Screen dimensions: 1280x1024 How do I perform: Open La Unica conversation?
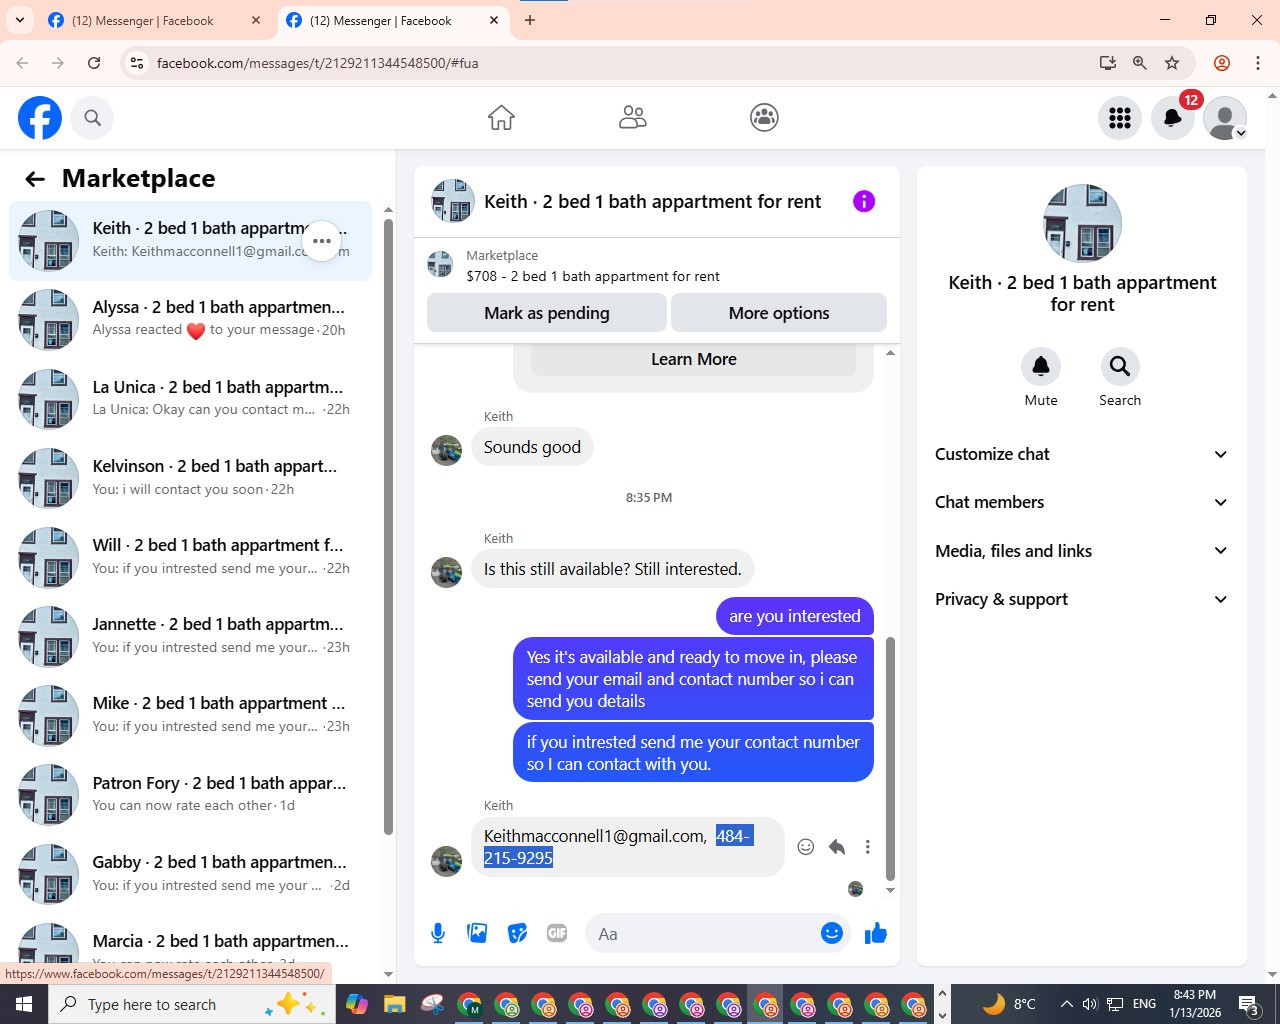click(x=190, y=399)
